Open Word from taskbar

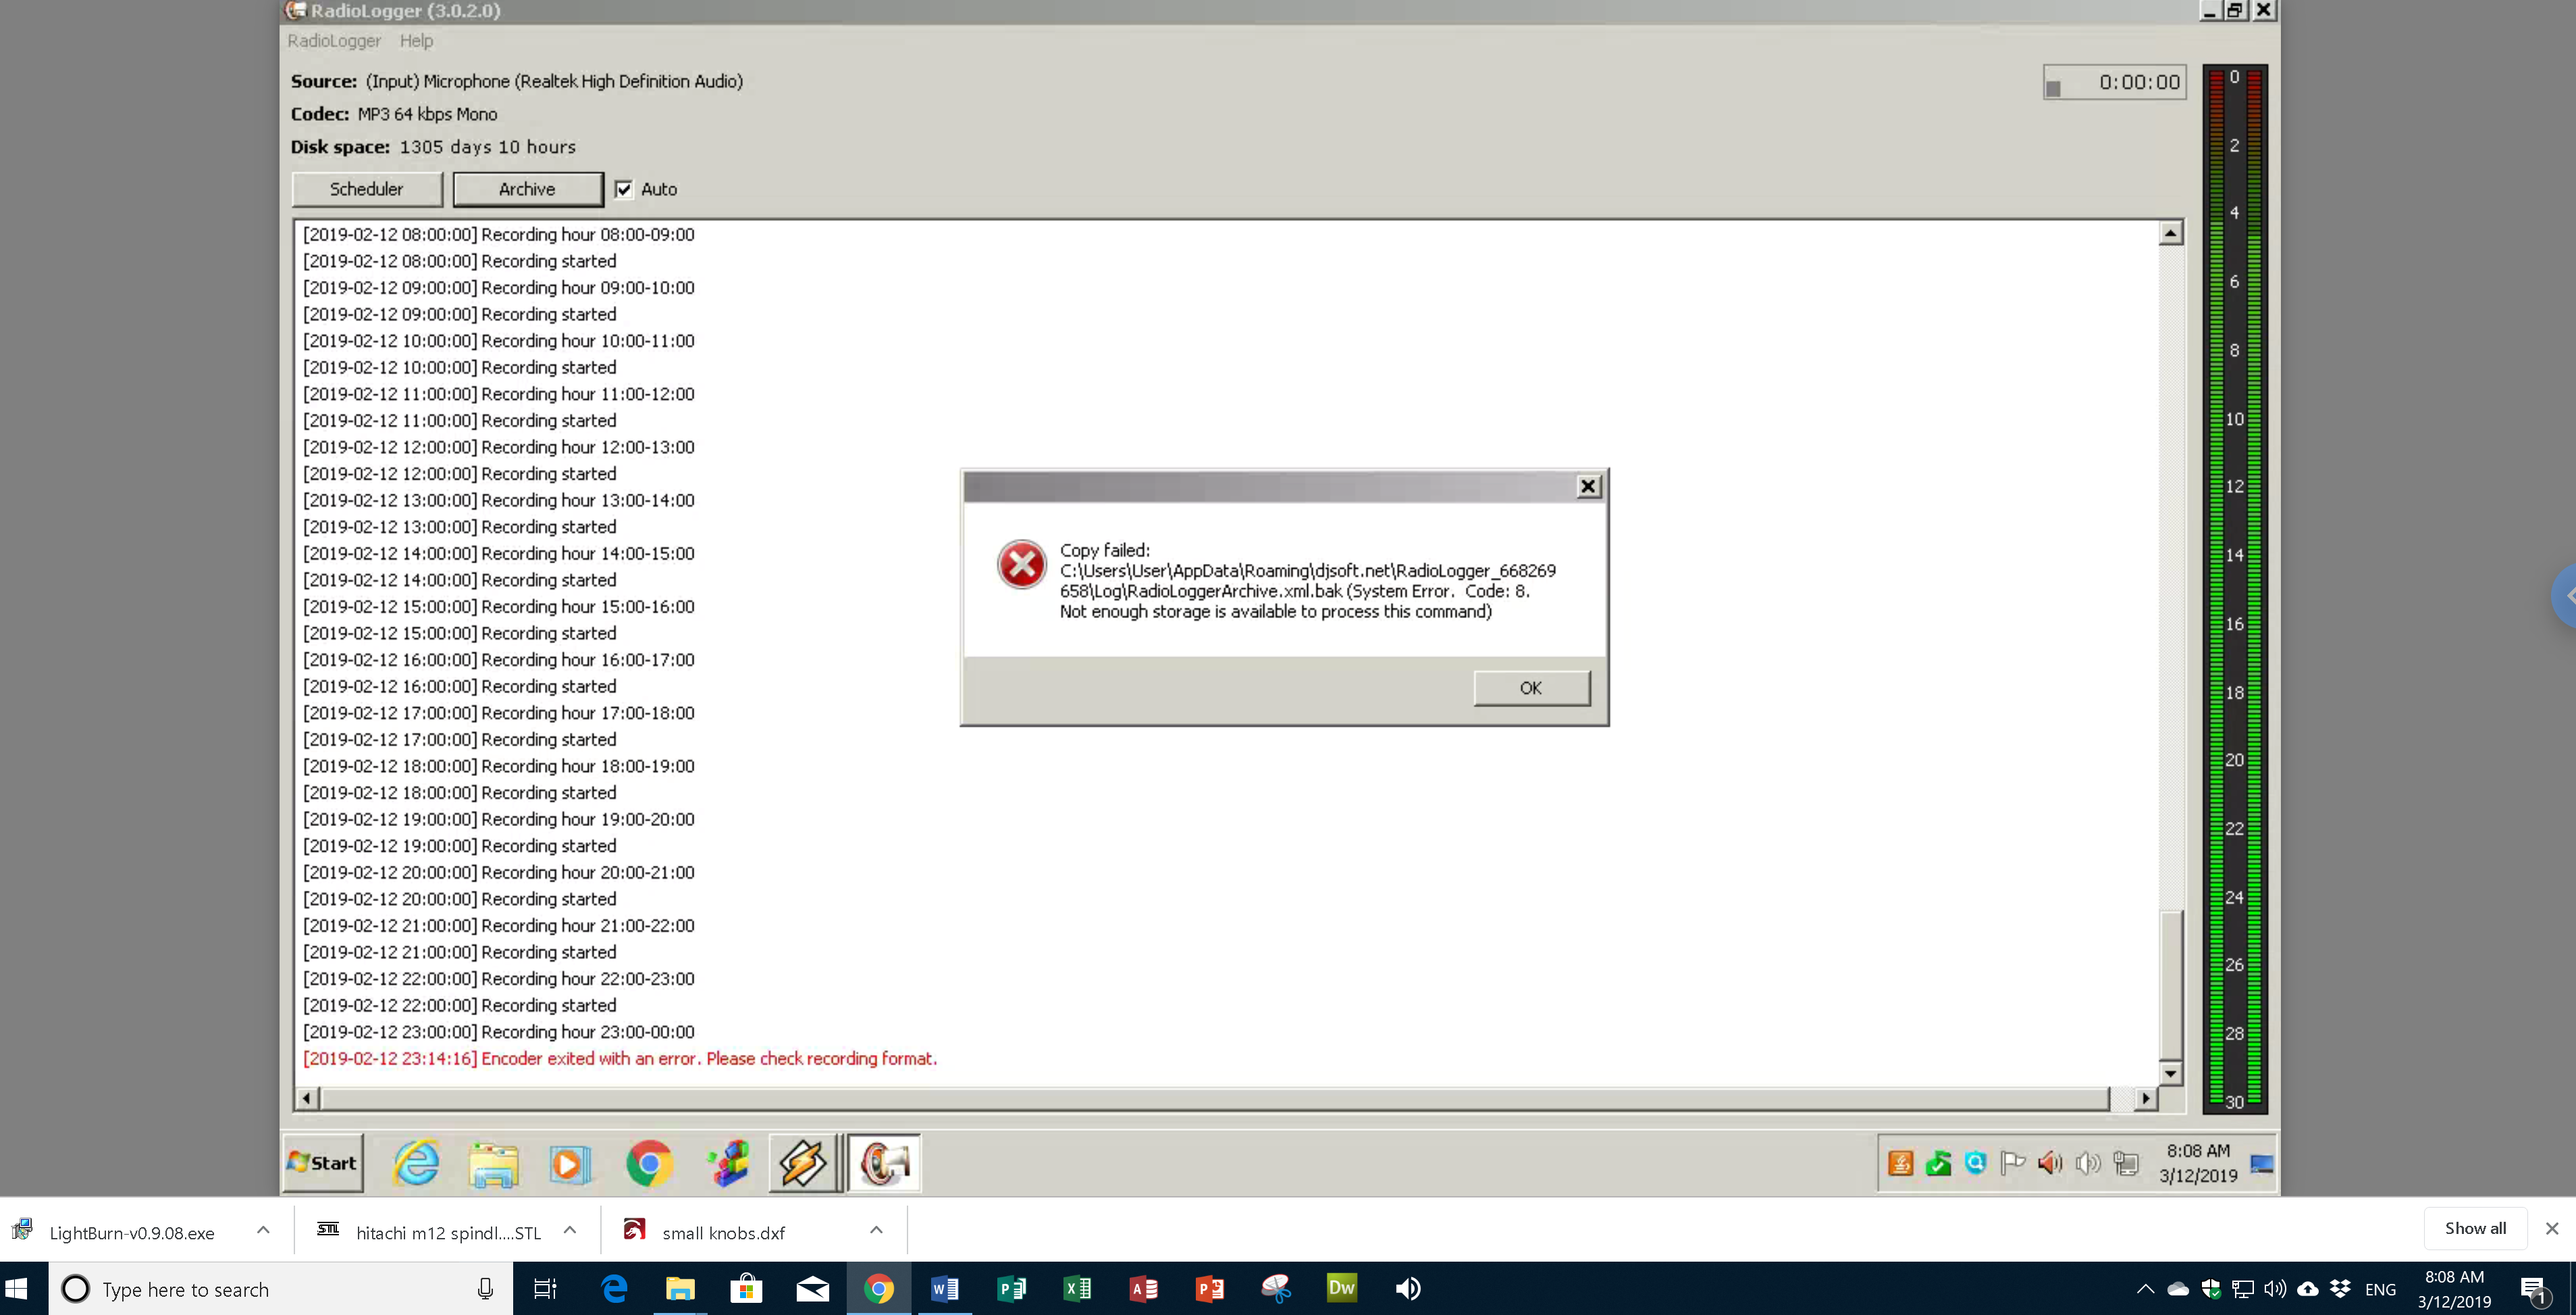tap(945, 1289)
